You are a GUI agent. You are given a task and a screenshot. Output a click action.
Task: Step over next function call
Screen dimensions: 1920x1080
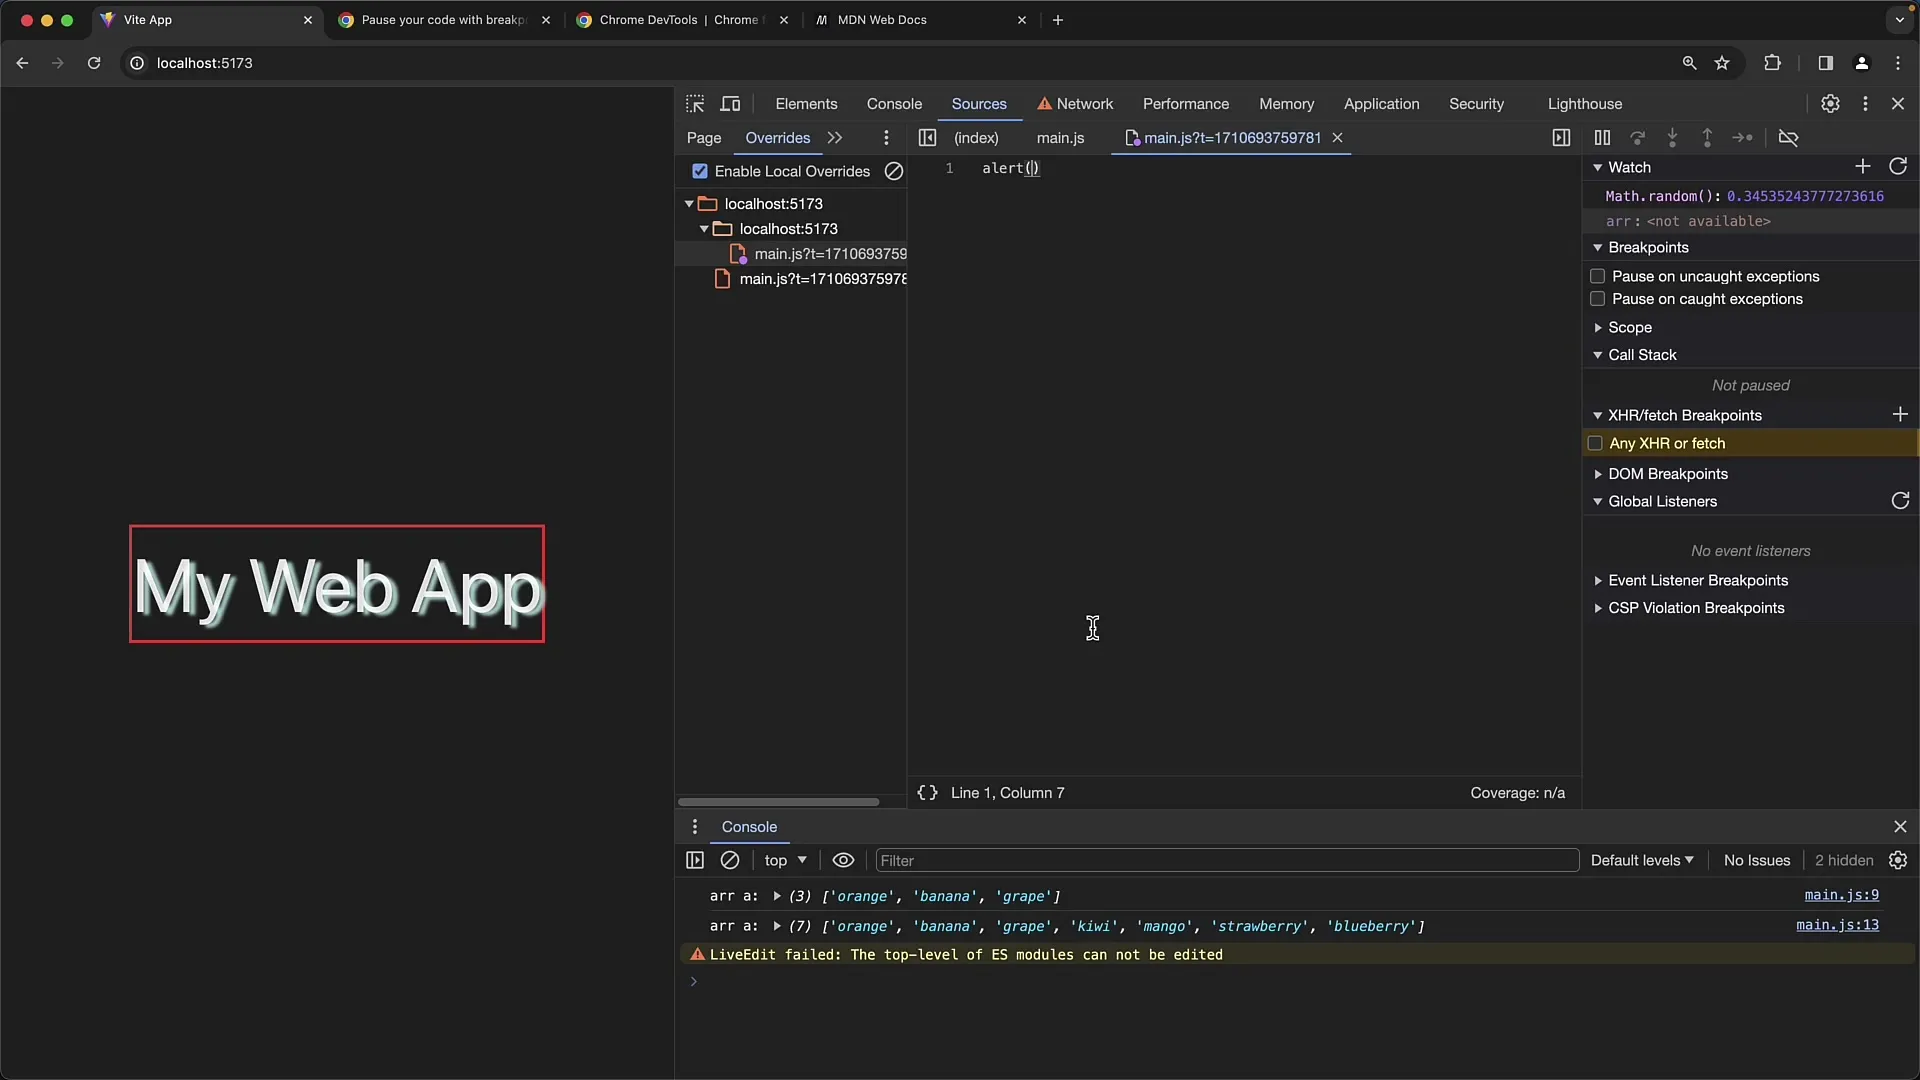1637,138
